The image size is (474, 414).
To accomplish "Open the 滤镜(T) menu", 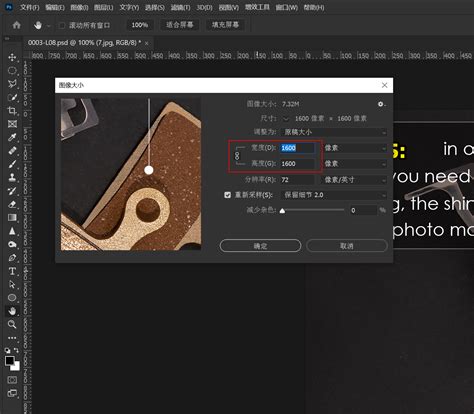I will click(x=180, y=7).
